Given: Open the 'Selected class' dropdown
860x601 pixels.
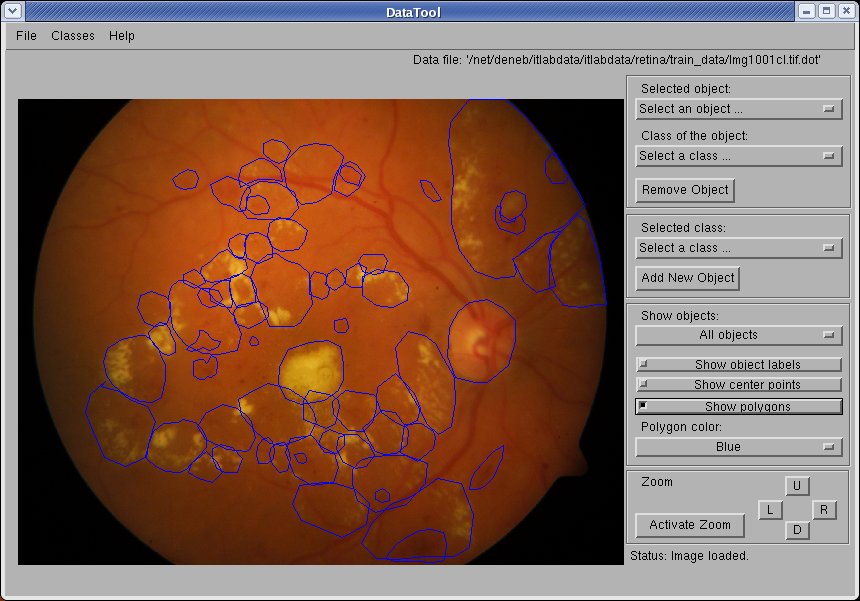Looking at the screenshot, I should click(739, 248).
